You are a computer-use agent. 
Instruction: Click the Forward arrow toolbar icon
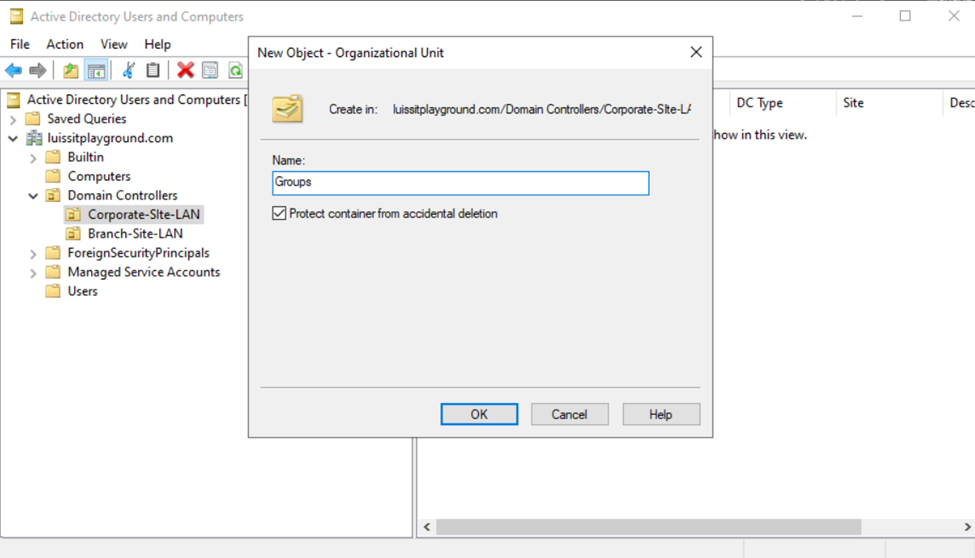pos(37,70)
